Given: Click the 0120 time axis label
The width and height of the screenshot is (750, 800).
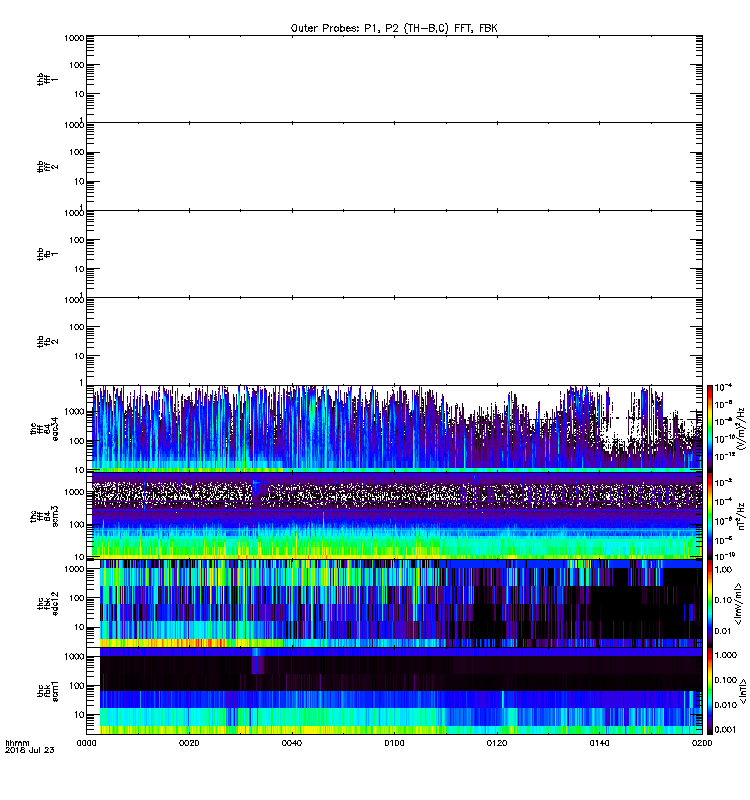Looking at the screenshot, I should 497,743.
